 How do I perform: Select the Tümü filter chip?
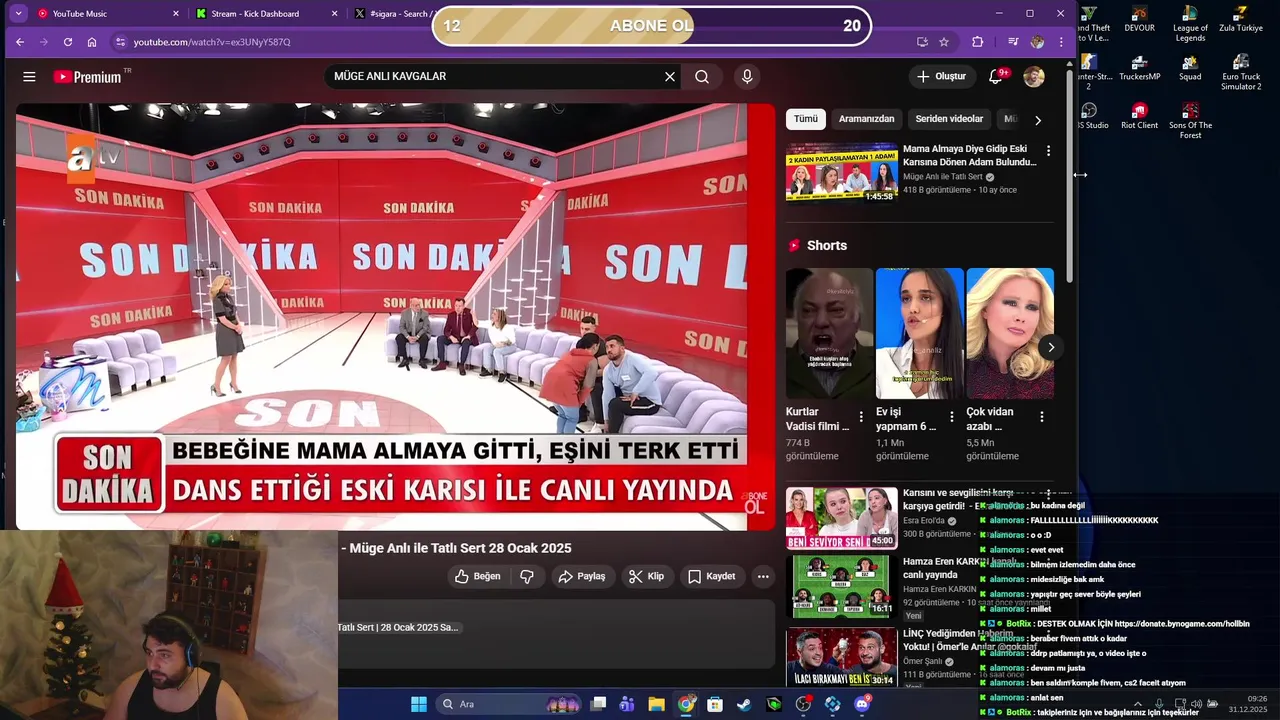806,119
